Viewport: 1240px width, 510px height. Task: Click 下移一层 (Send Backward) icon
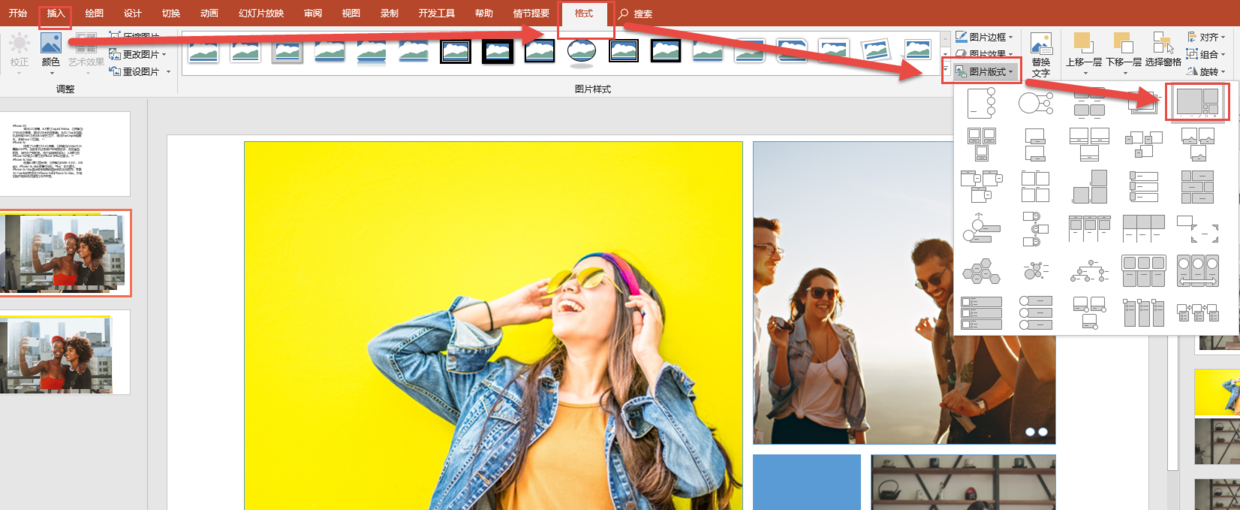point(1122,50)
